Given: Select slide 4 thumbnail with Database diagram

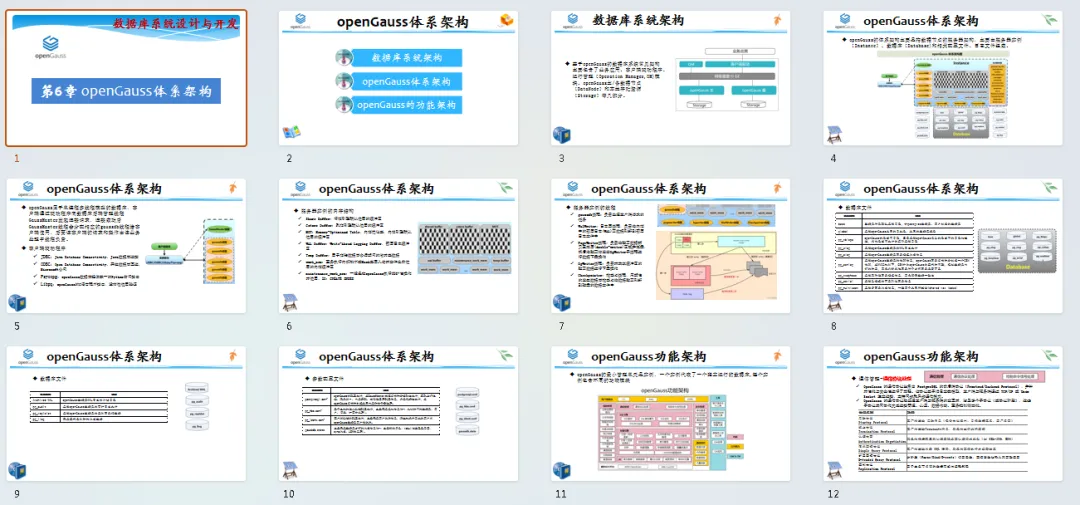Looking at the screenshot, I should coord(943,78).
